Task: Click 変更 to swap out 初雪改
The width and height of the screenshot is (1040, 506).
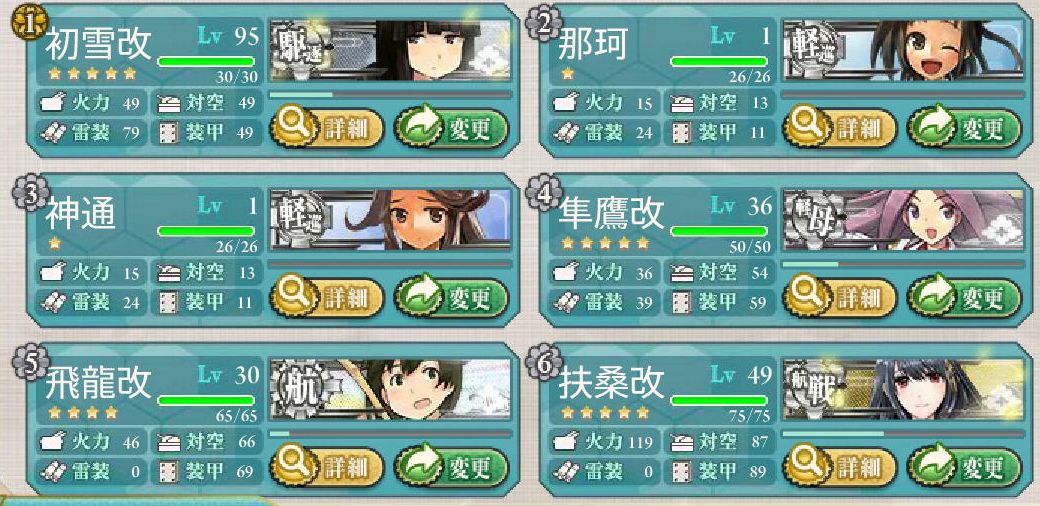Action: tap(452, 129)
